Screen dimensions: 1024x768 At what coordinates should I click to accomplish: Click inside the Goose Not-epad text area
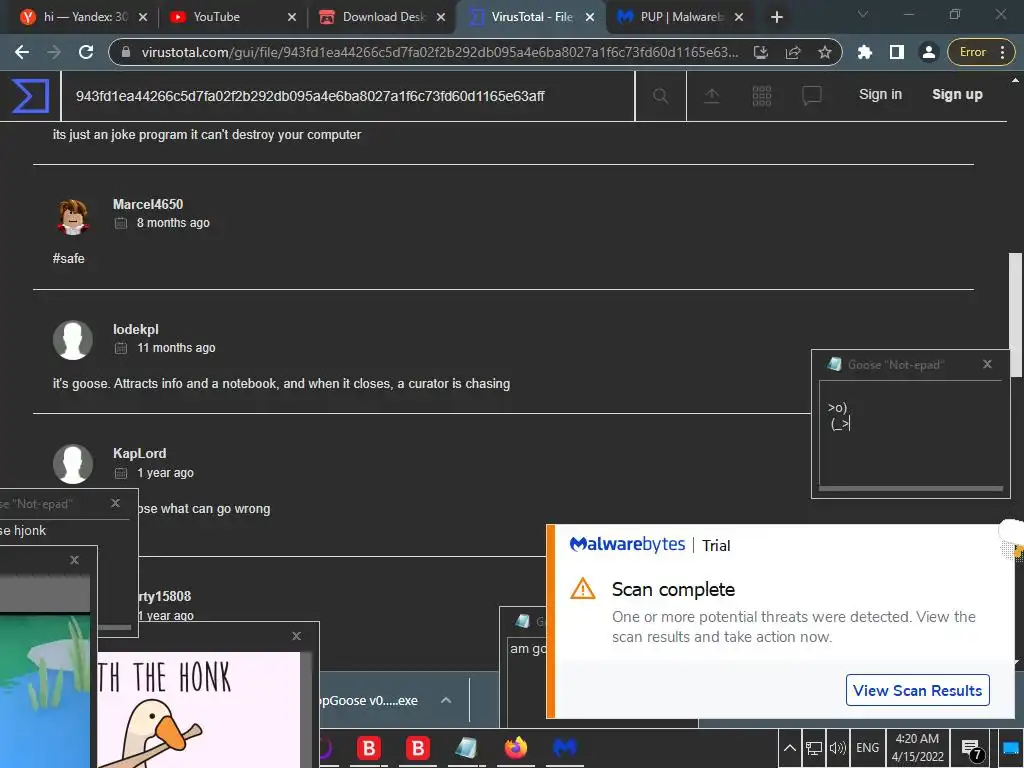(x=910, y=434)
